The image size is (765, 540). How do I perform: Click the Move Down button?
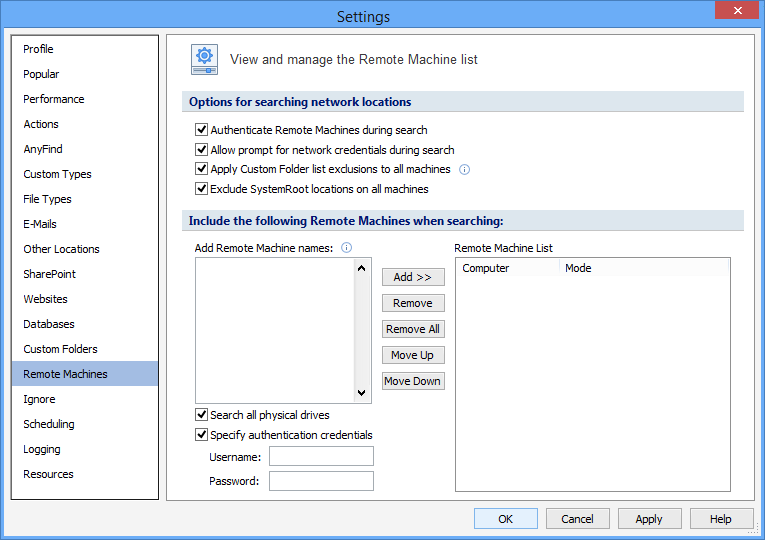[x=413, y=381]
